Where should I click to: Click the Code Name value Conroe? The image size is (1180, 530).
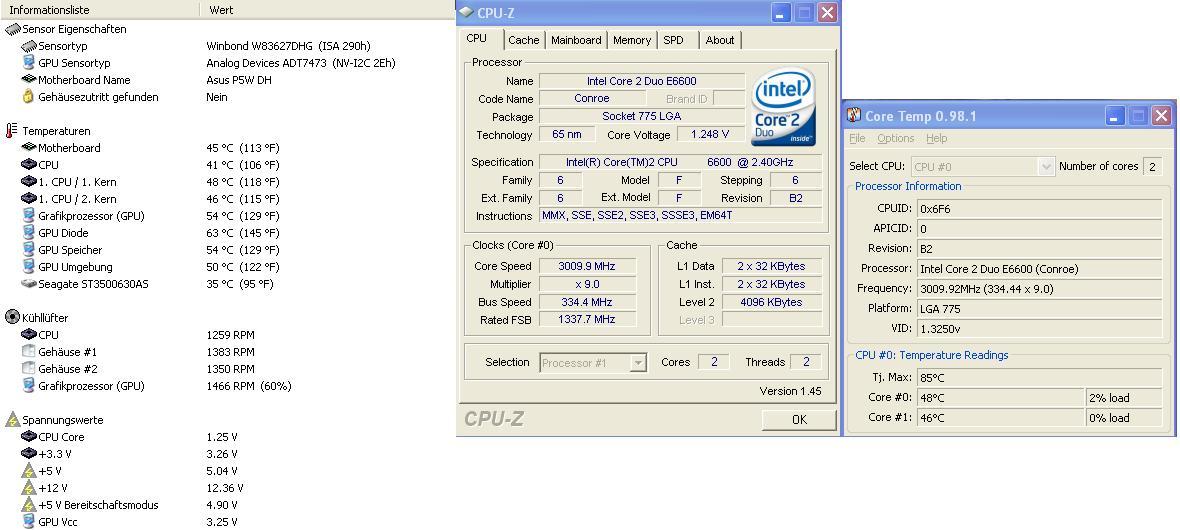click(x=592, y=99)
